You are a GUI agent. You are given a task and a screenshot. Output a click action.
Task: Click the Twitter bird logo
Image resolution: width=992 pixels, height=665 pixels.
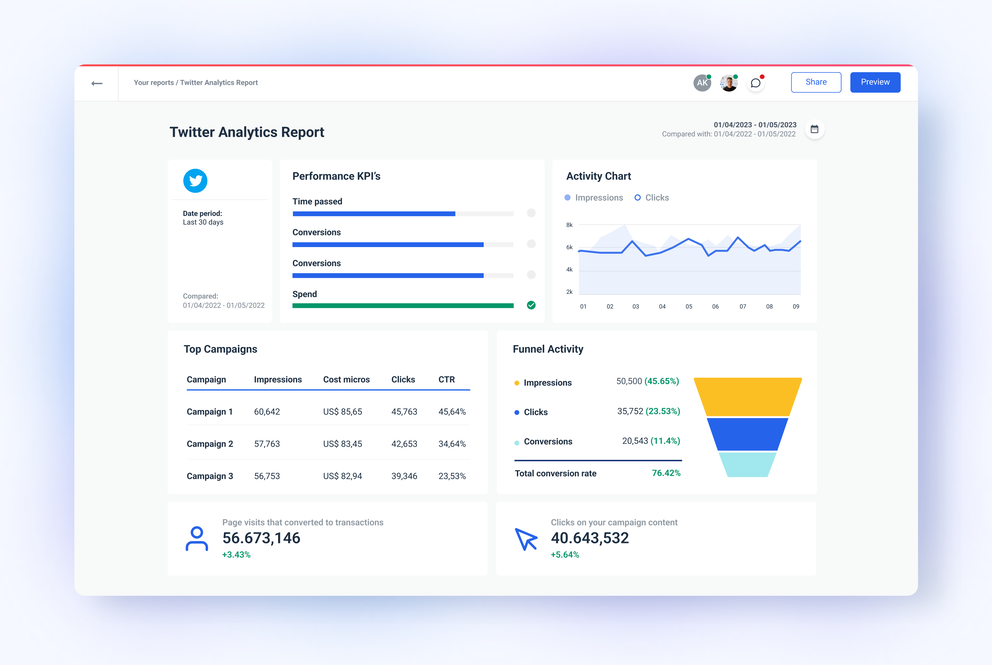pos(195,181)
